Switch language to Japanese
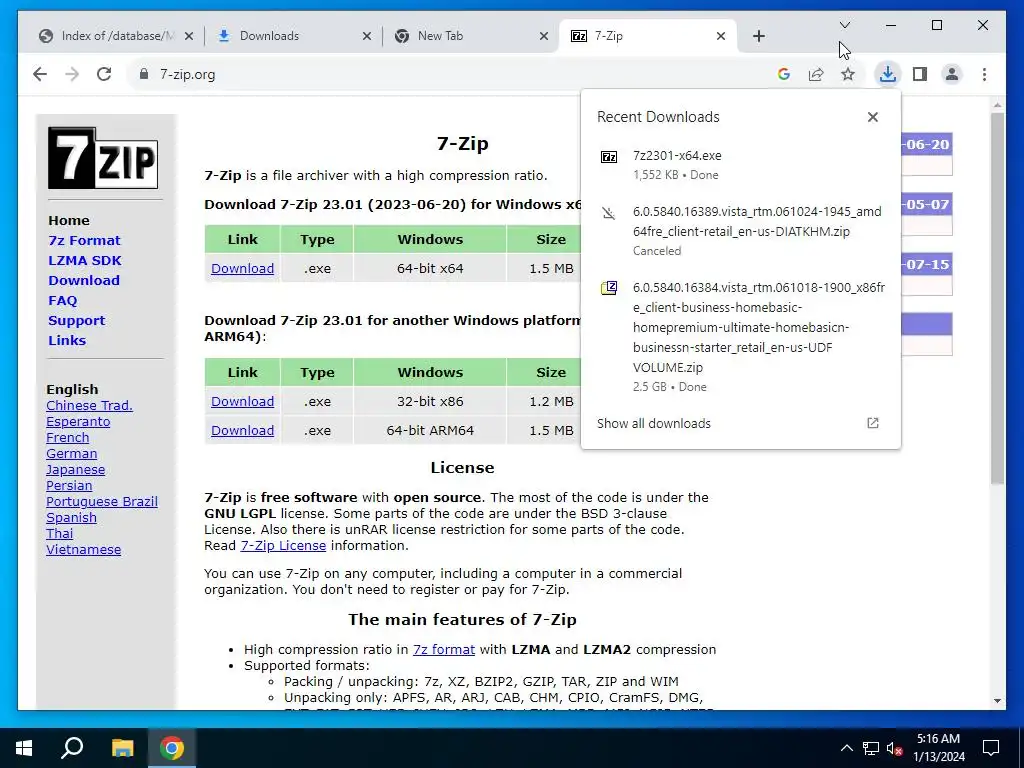 75,470
